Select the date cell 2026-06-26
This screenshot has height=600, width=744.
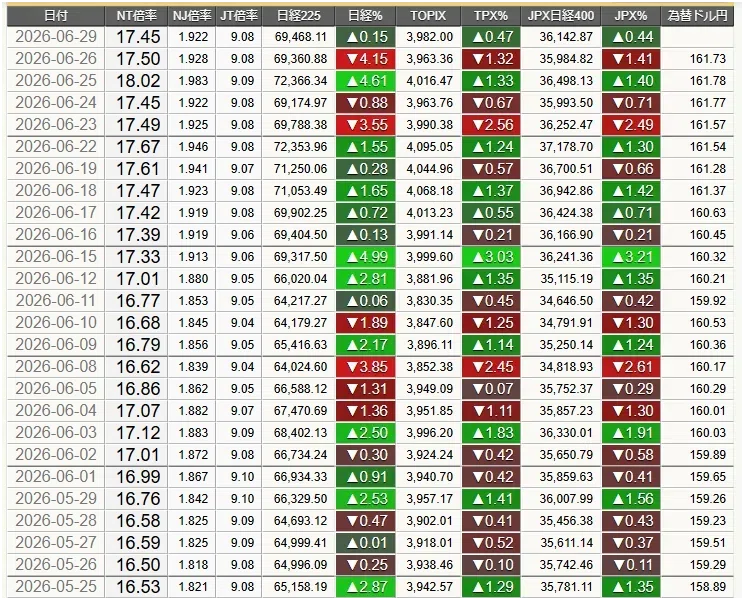(56, 58)
